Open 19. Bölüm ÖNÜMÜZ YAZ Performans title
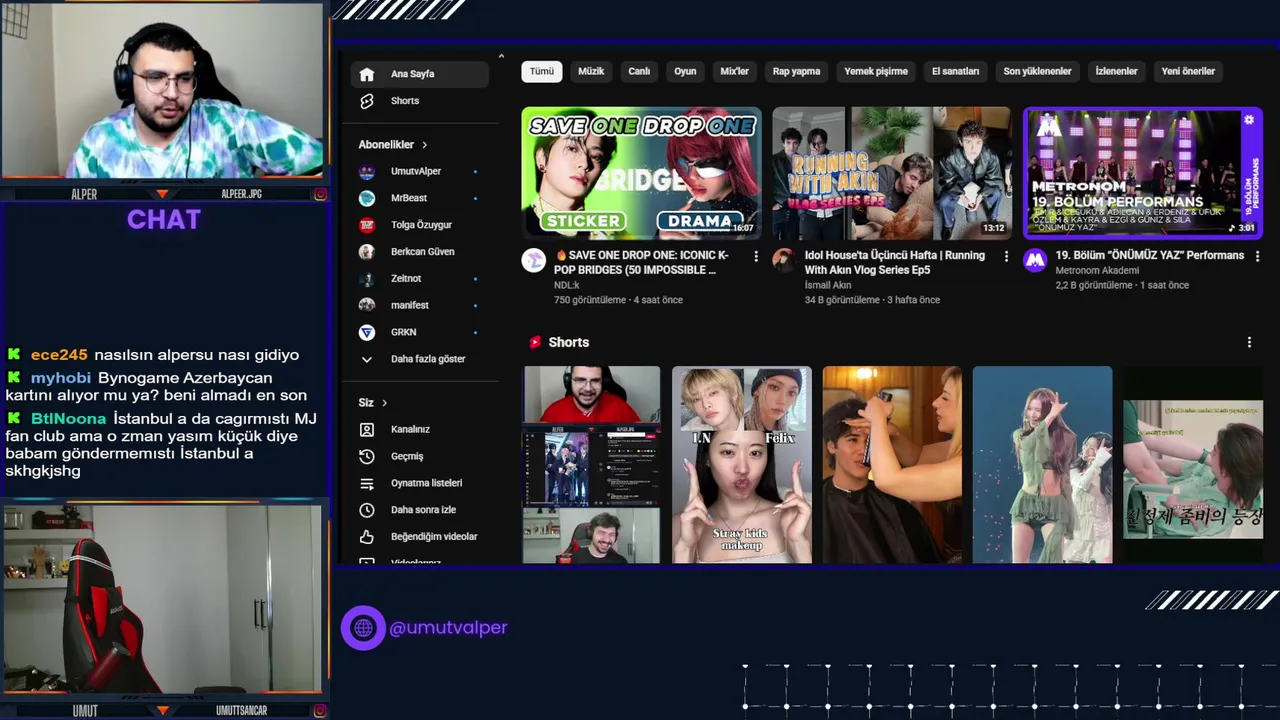The width and height of the screenshot is (1280, 720). coord(1150,256)
